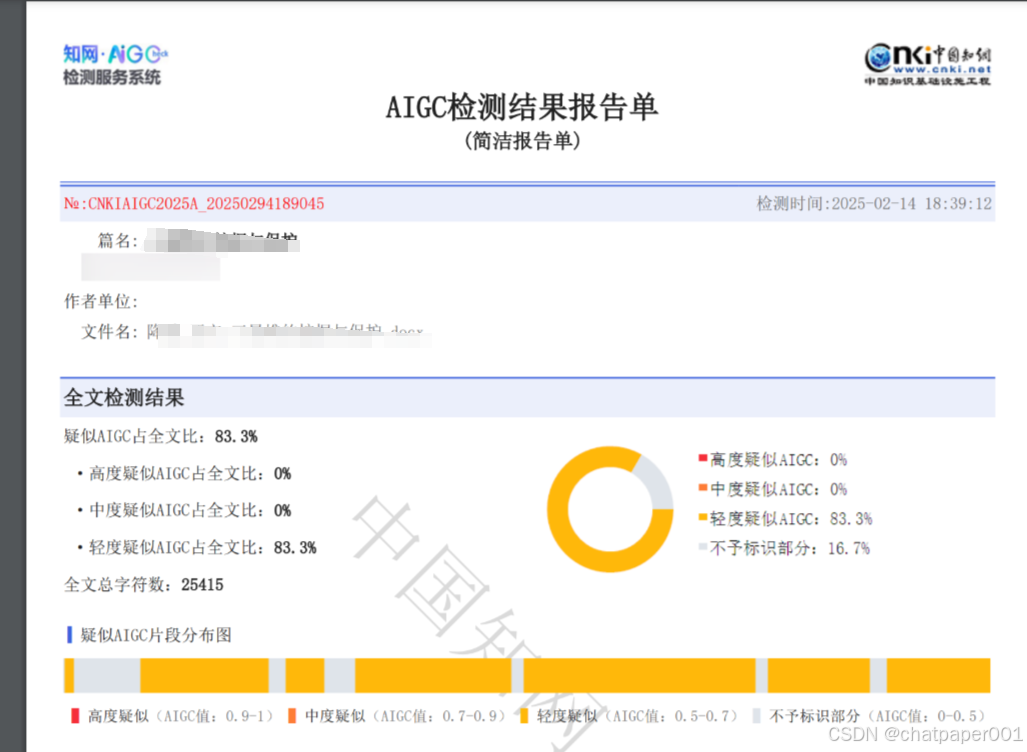Click the 知网 AIGC detection system logo
Viewport: 1027px width, 752px height.
click(115, 65)
